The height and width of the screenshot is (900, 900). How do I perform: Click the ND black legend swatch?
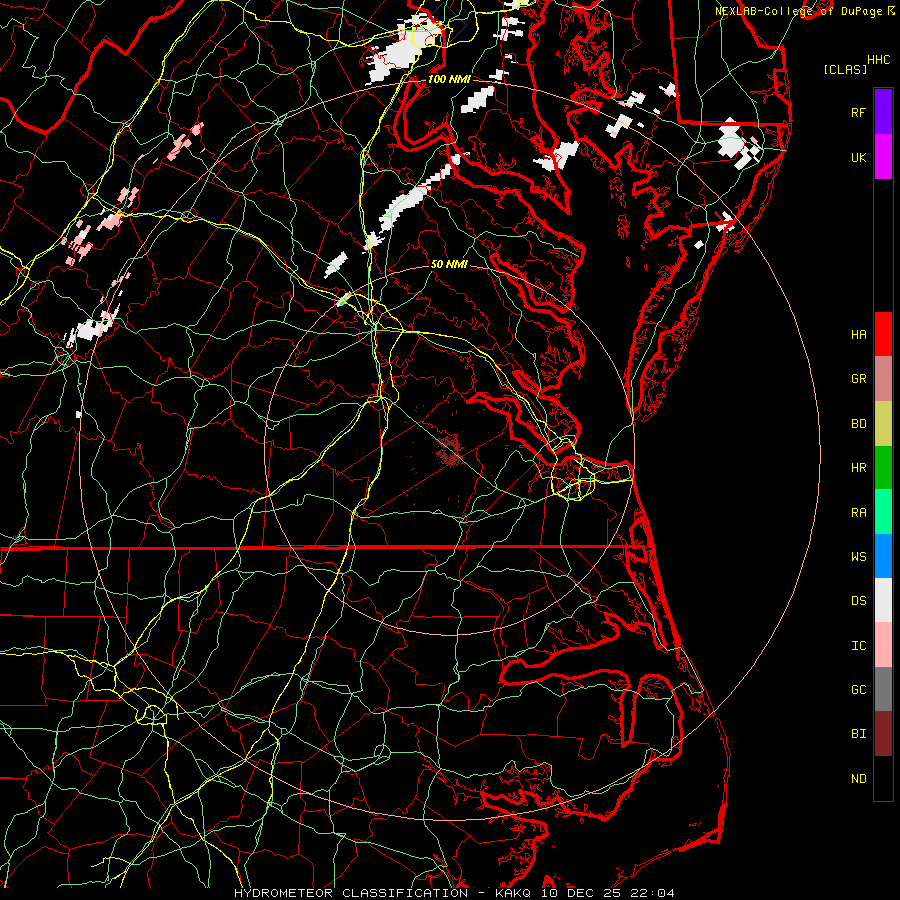point(883,778)
